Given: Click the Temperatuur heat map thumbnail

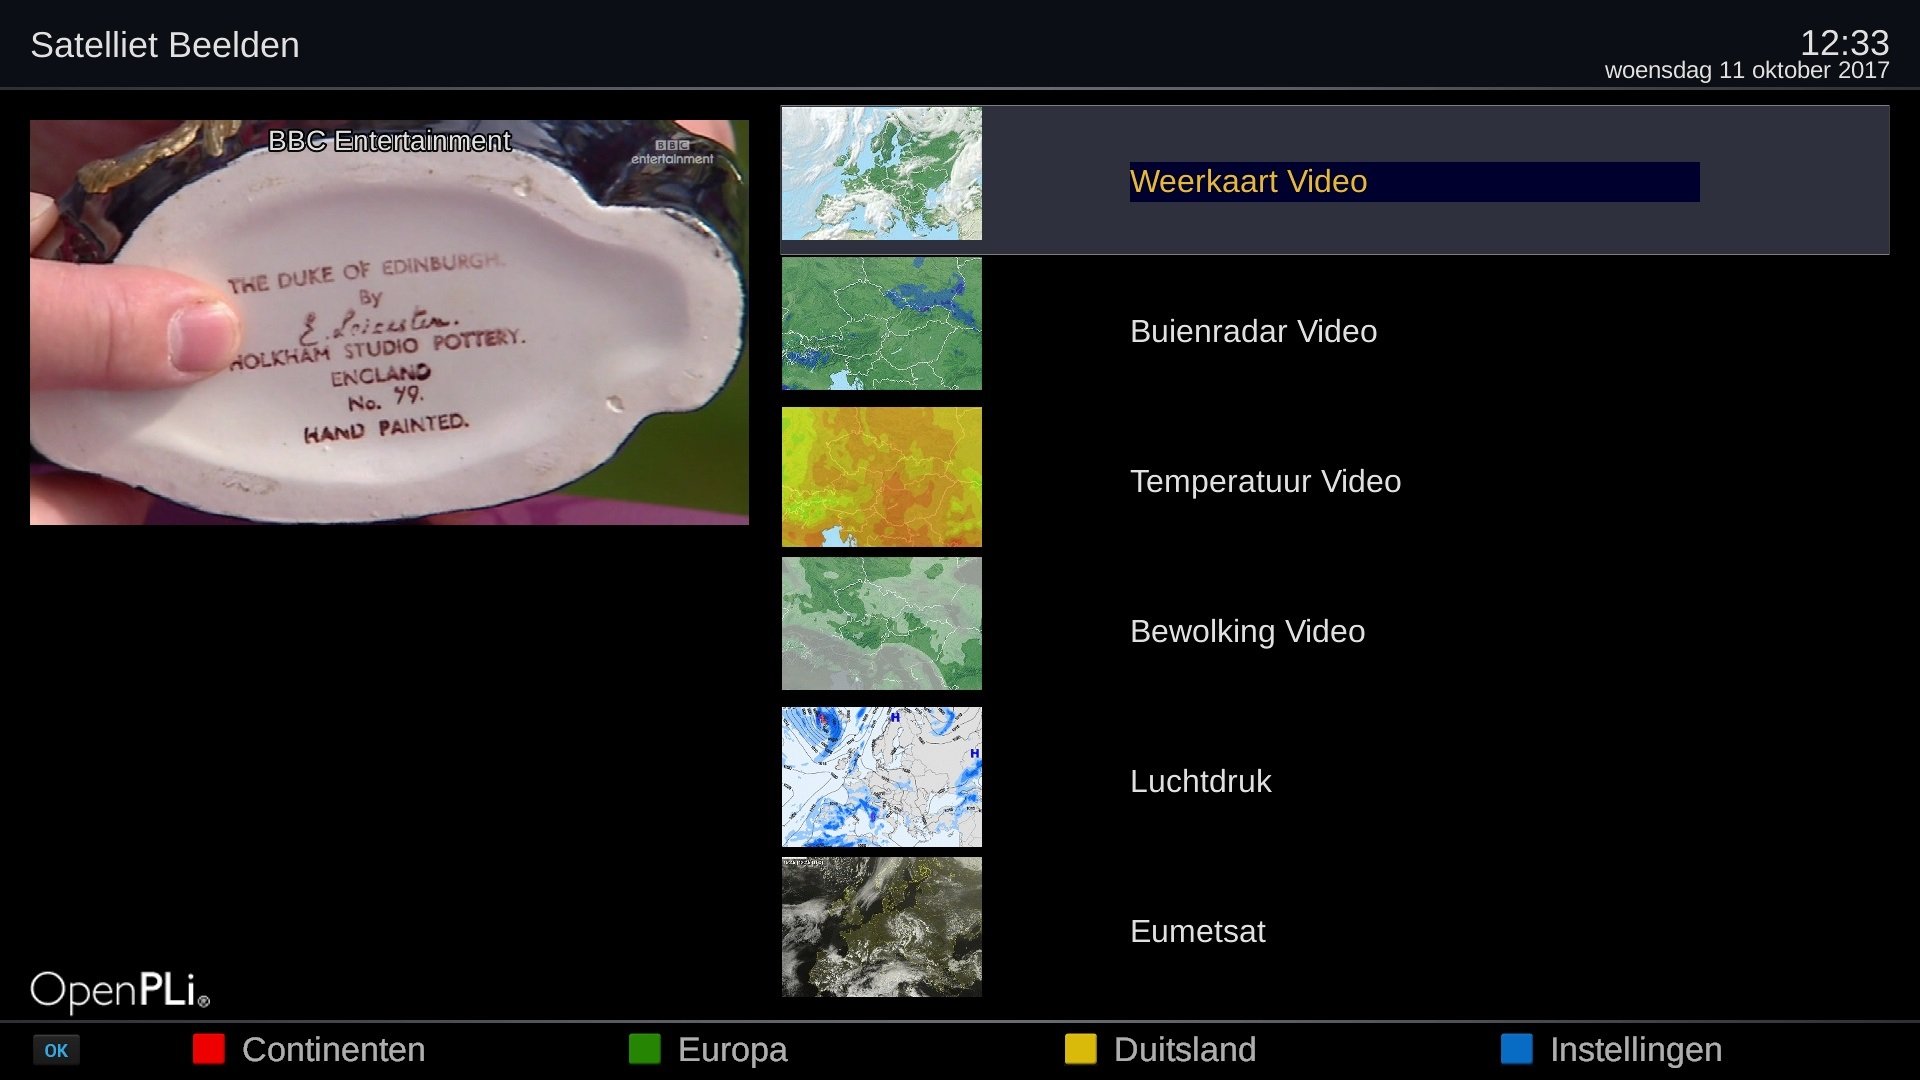Looking at the screenshot, I should point(881,476).
